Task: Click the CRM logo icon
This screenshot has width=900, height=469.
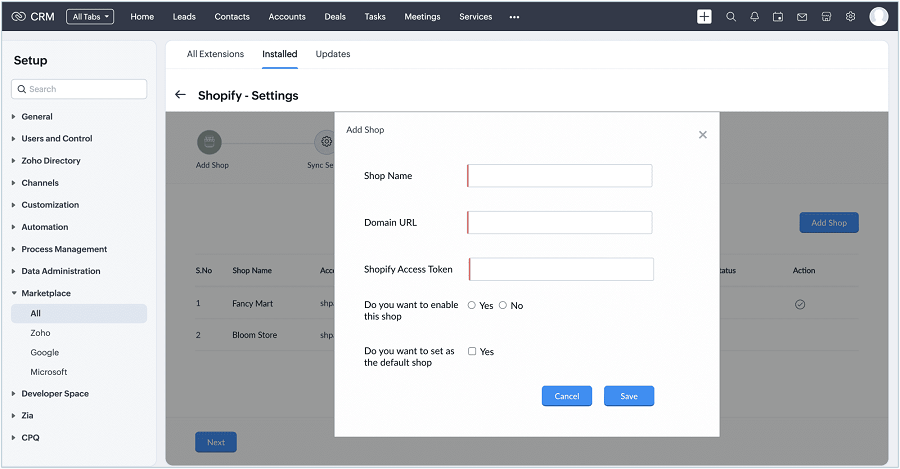Action: 18,17
